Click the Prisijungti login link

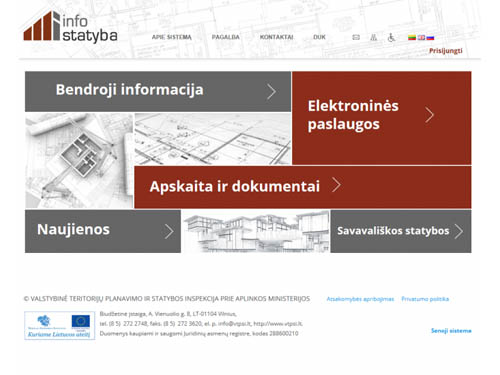tap(446, 51)
